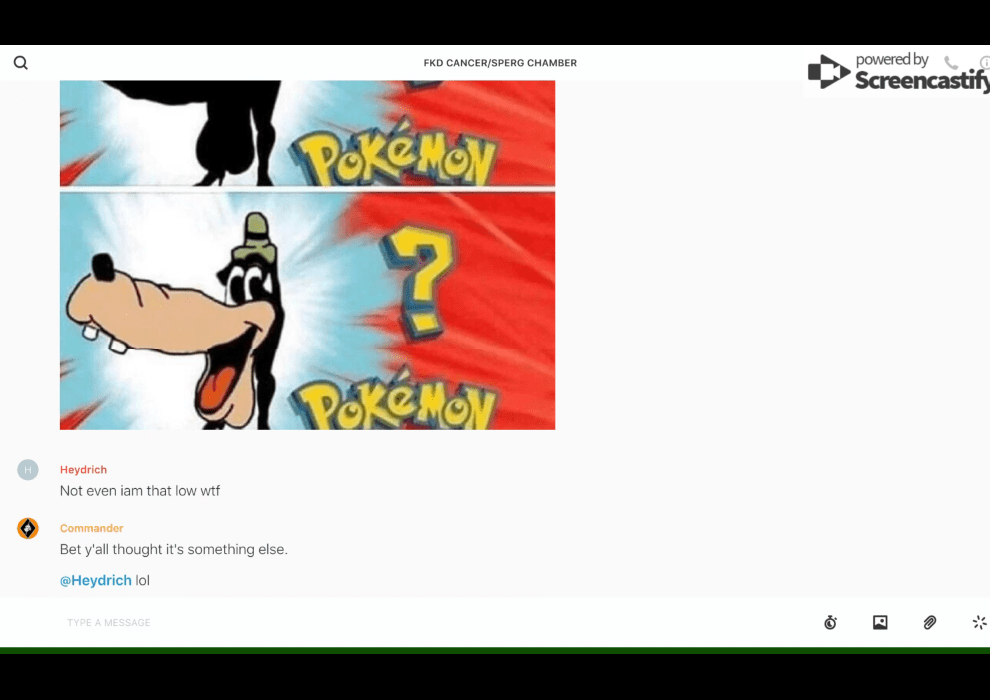Click the "lol" reply text
This screenshot has height=700, width=990.
[143, 581]
